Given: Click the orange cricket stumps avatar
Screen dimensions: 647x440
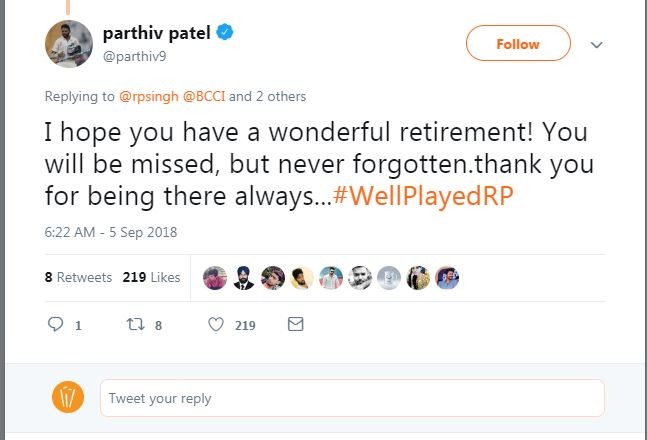Looking at the screenshot, I should [x=68, y=397].
